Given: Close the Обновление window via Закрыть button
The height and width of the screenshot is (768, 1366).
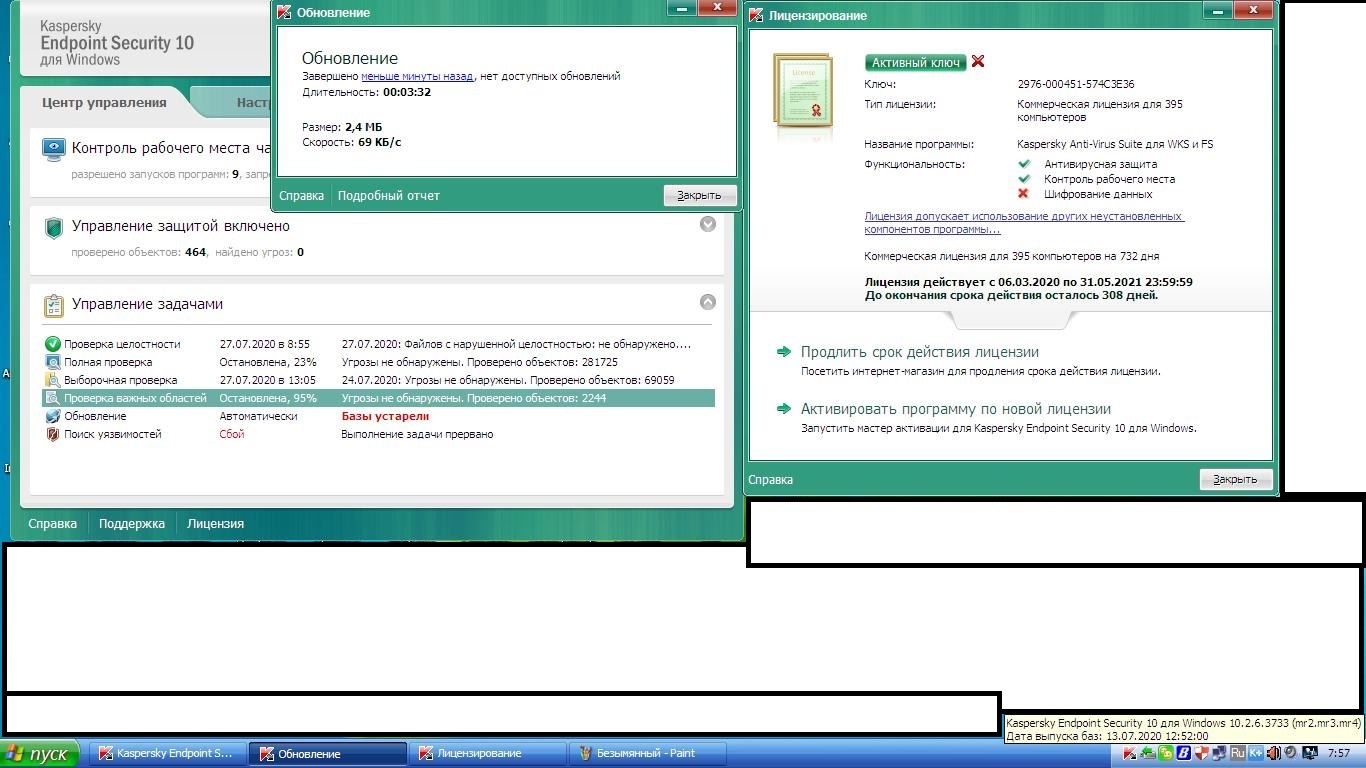Looking at the screenshot, I should [699, 195].
